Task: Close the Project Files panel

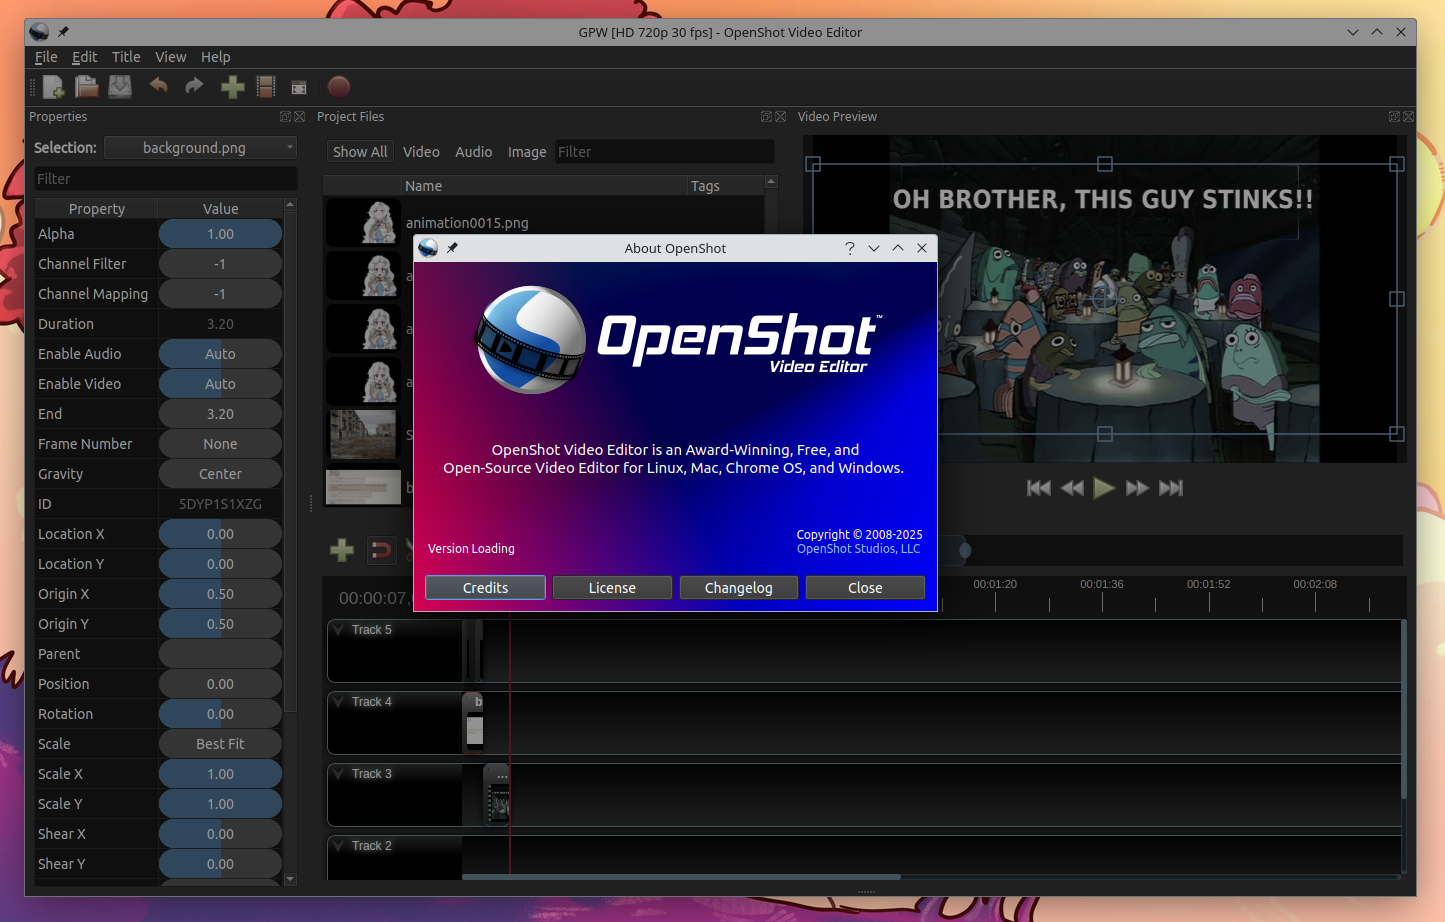Action: point(780,117)
